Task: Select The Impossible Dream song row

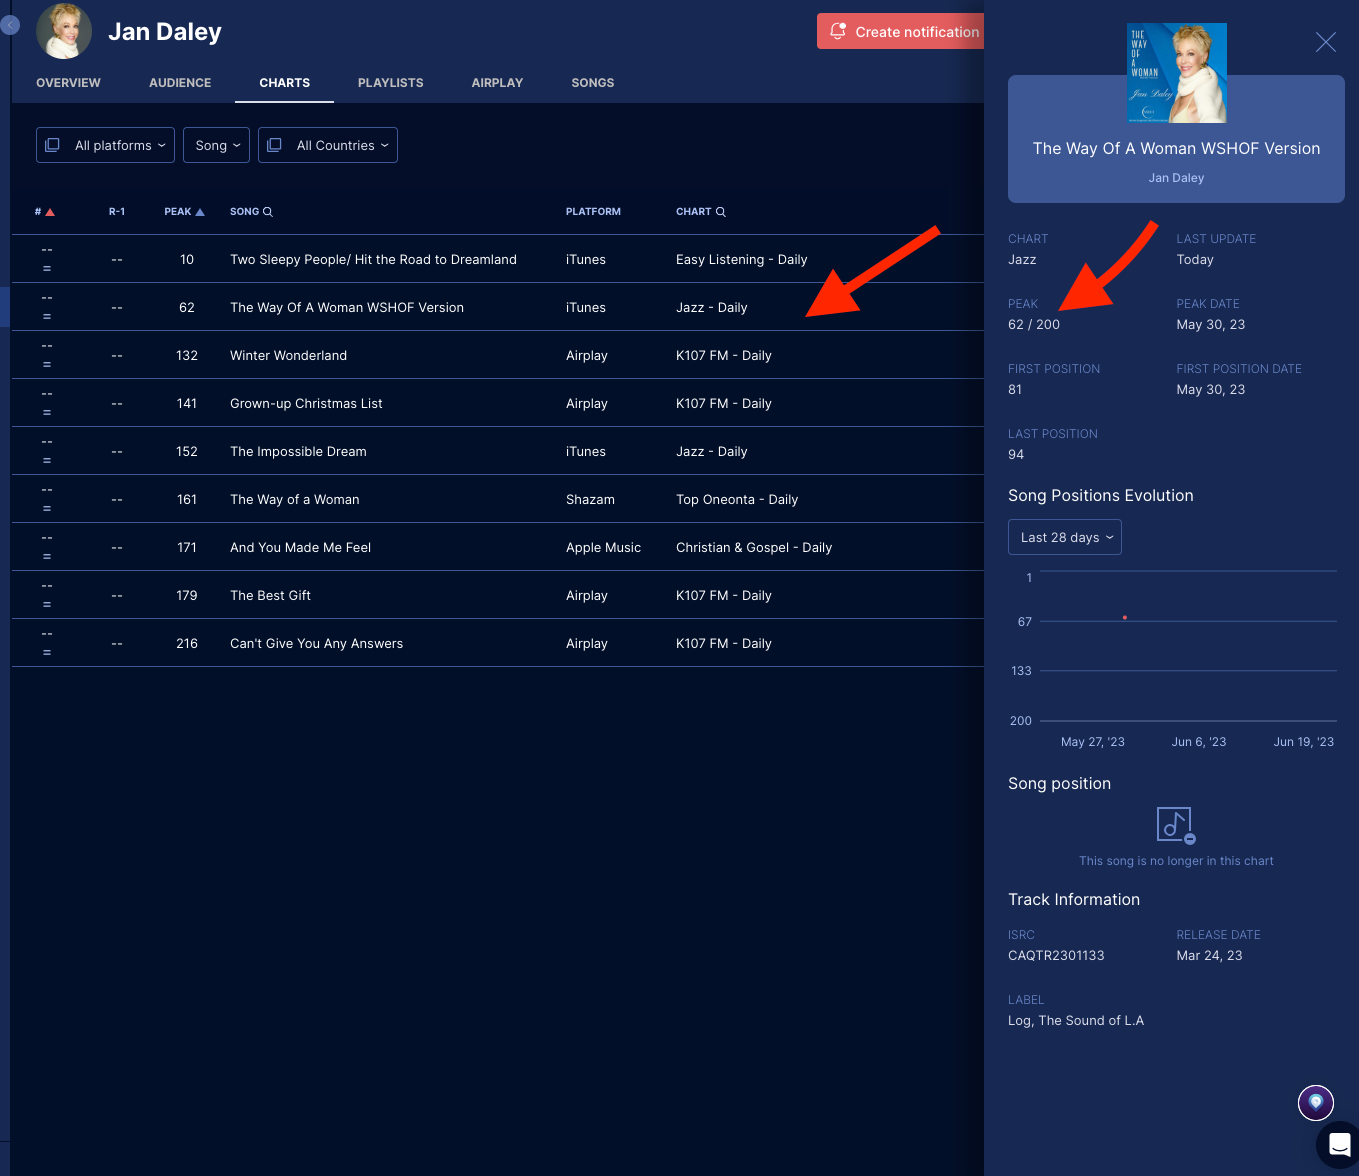Action: pos(498,451)
